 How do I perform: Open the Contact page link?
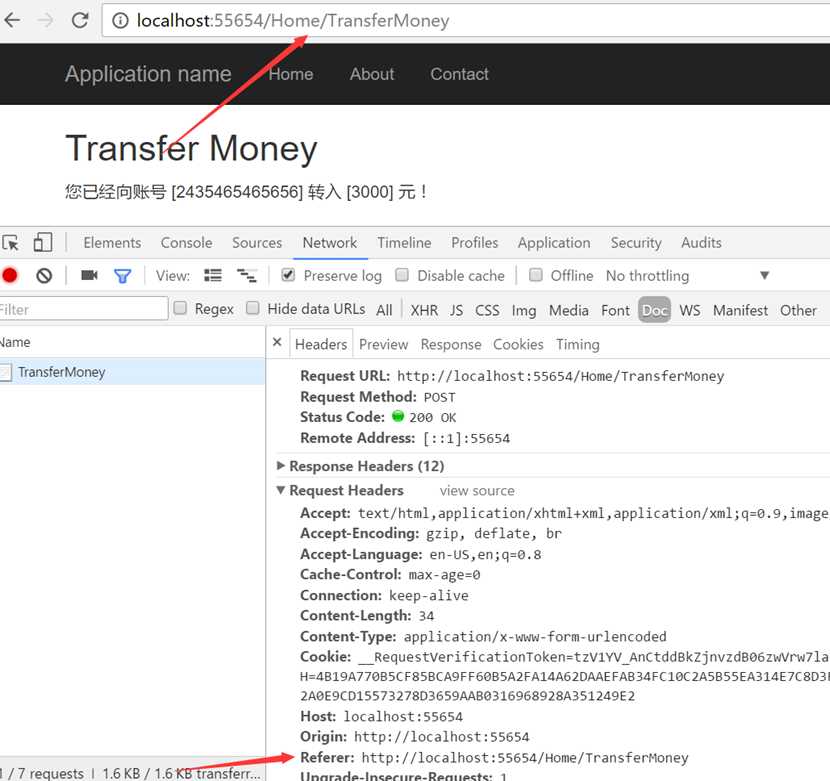click(x=459, y=74)
